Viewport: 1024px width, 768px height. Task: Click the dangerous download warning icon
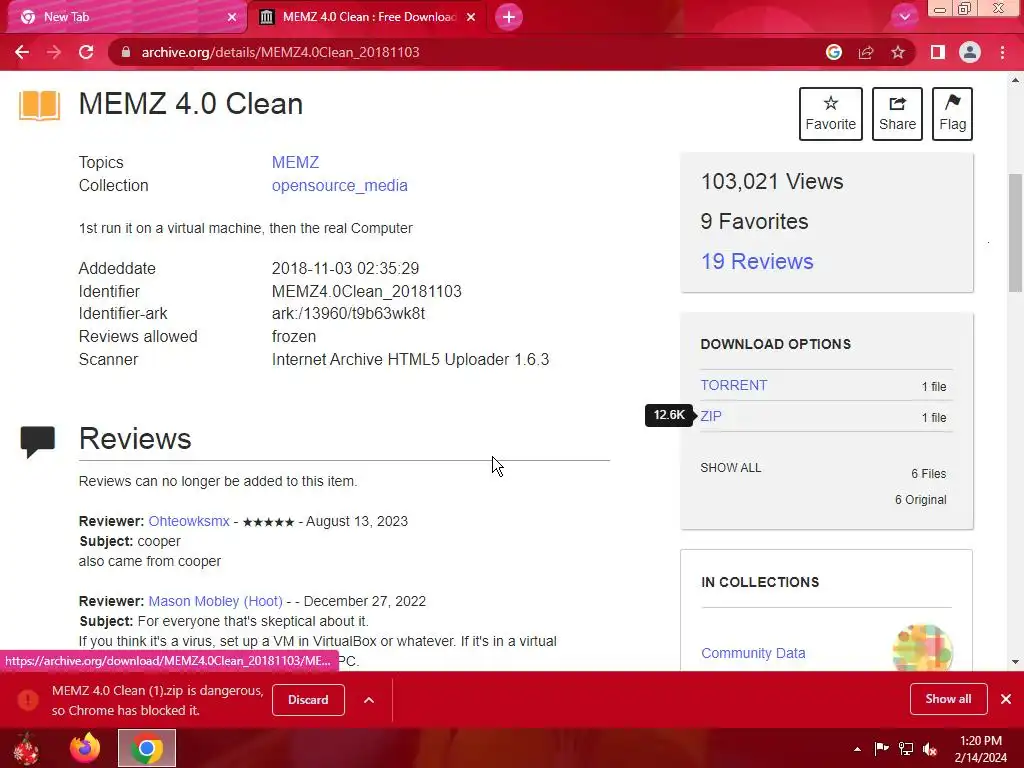coord(28,699)
